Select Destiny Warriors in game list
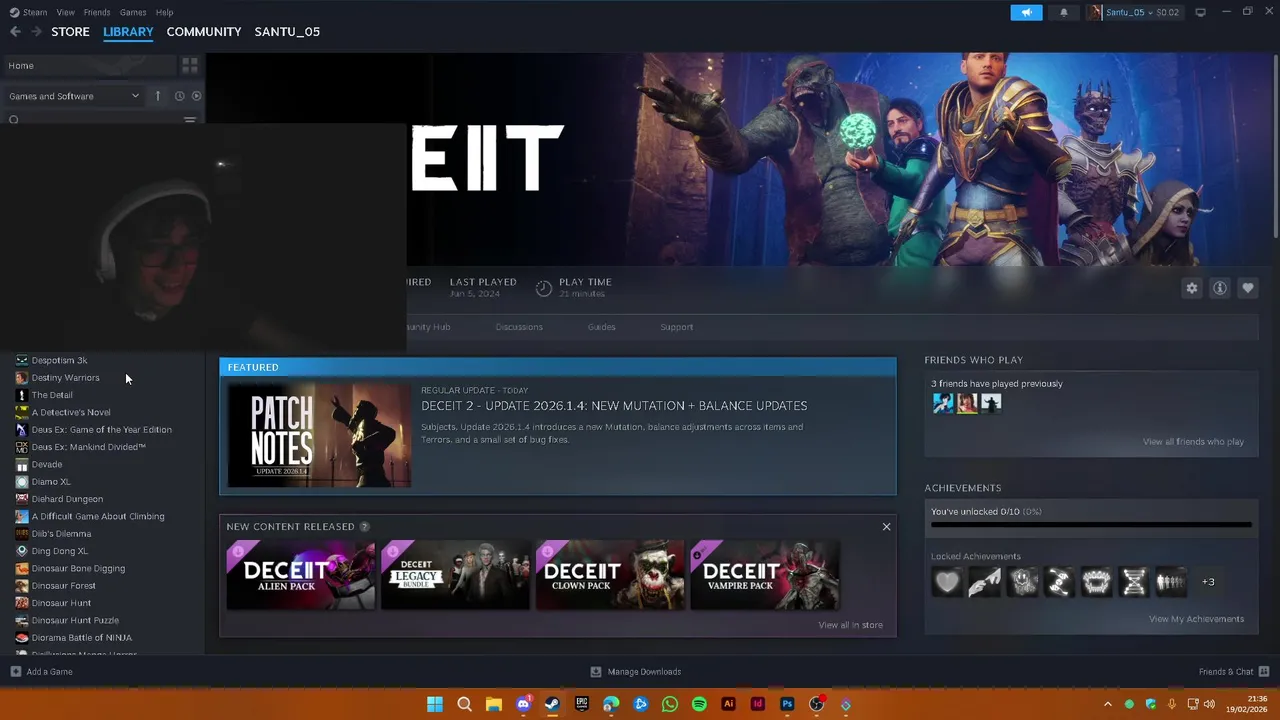Screen dimensions: 1280x720 [x=65, y=378]
